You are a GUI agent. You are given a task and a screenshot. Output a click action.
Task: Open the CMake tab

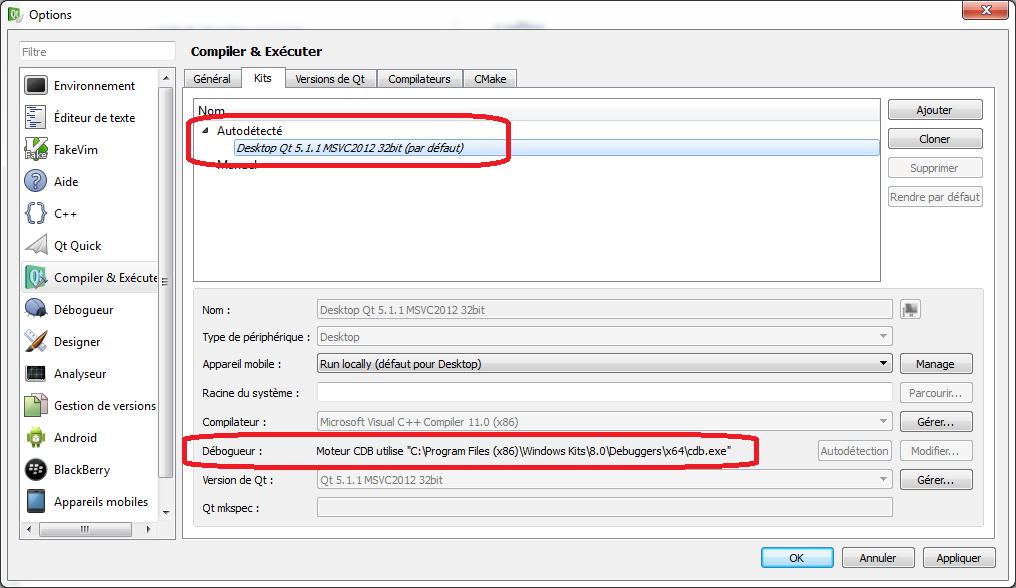(x=489, y=79)
